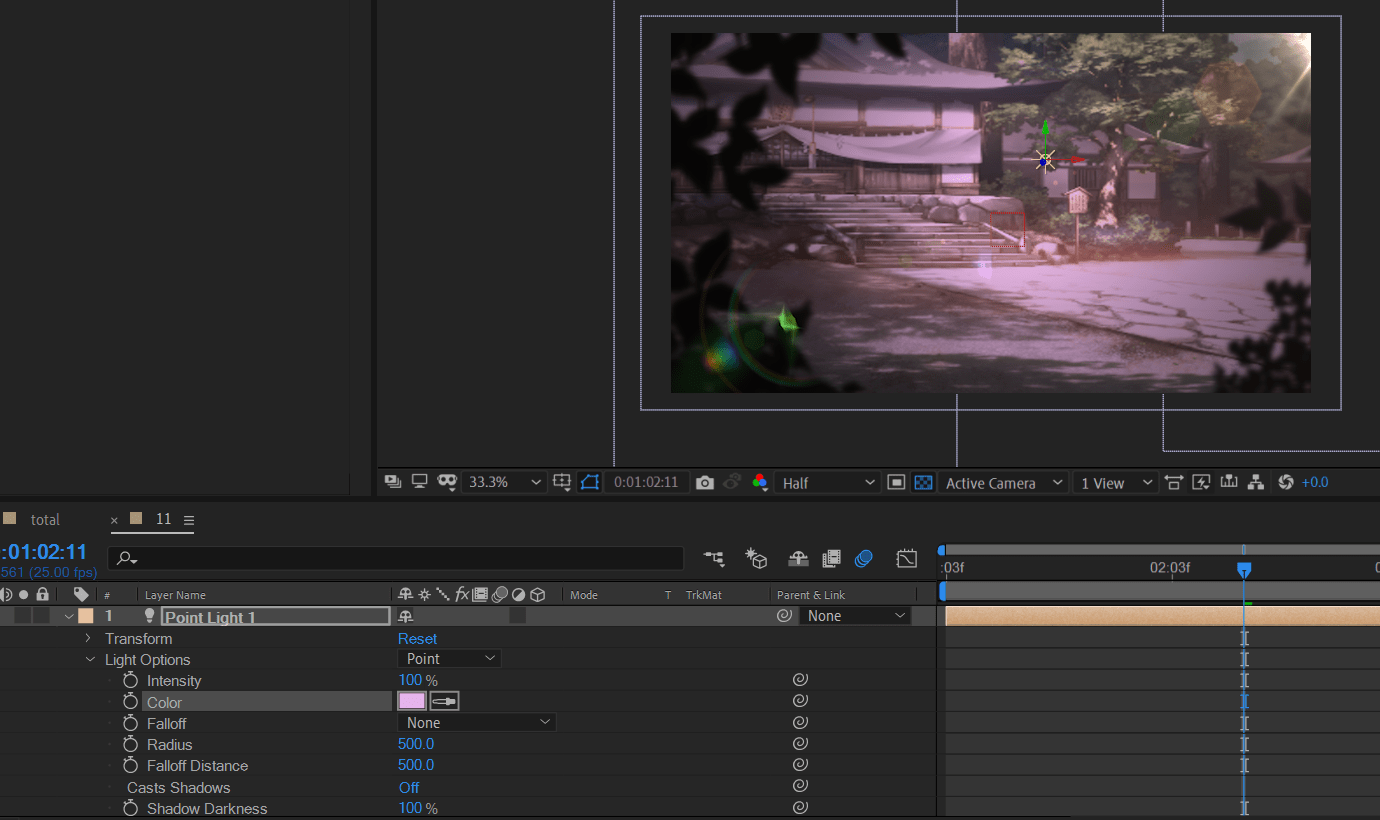The height and width of the screenshot is (820, 1380).
Task: Click the Casts Shadows Off value
Action: (x=409, y=787)
